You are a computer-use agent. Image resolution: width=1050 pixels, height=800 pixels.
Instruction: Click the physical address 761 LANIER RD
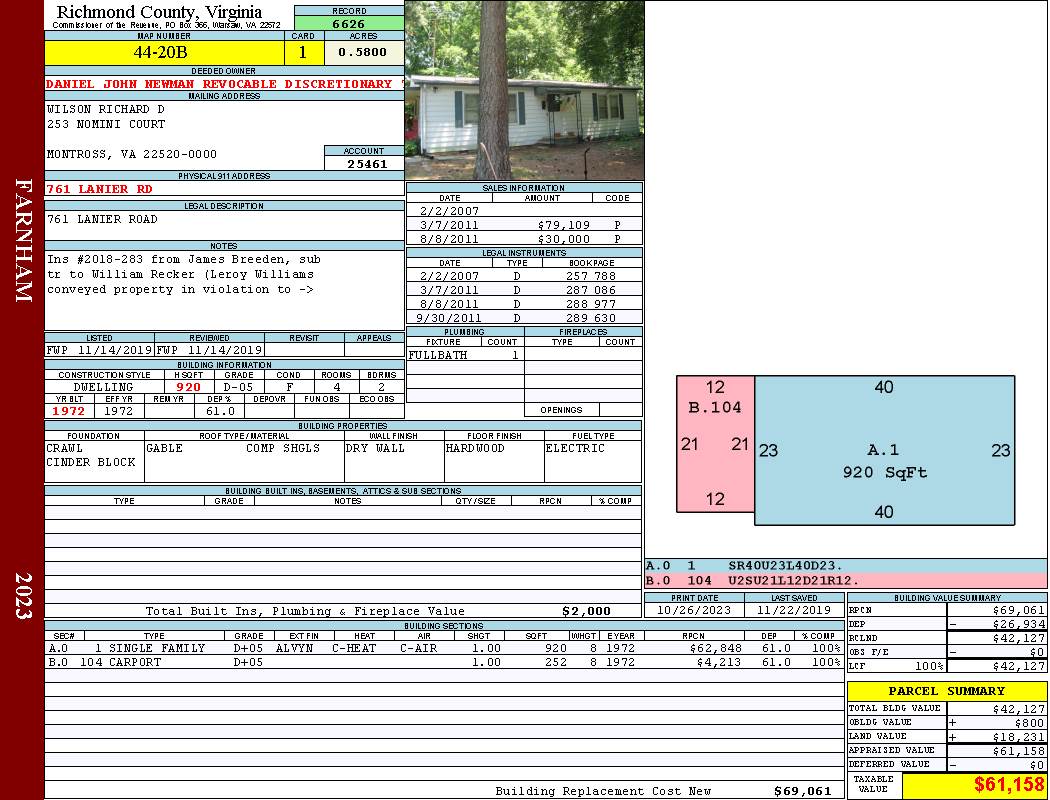100,189
